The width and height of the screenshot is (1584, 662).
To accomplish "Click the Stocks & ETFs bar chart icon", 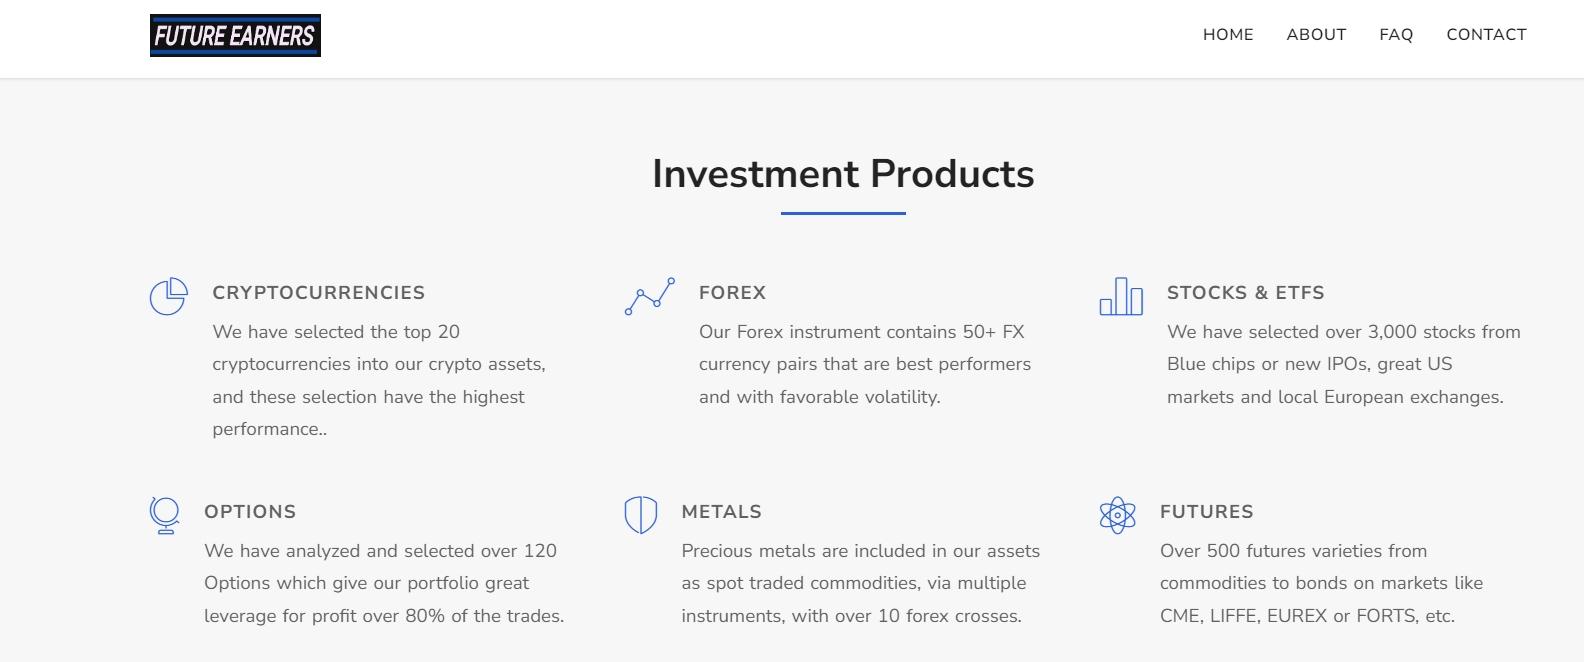I will click(x=1121, y=296).
